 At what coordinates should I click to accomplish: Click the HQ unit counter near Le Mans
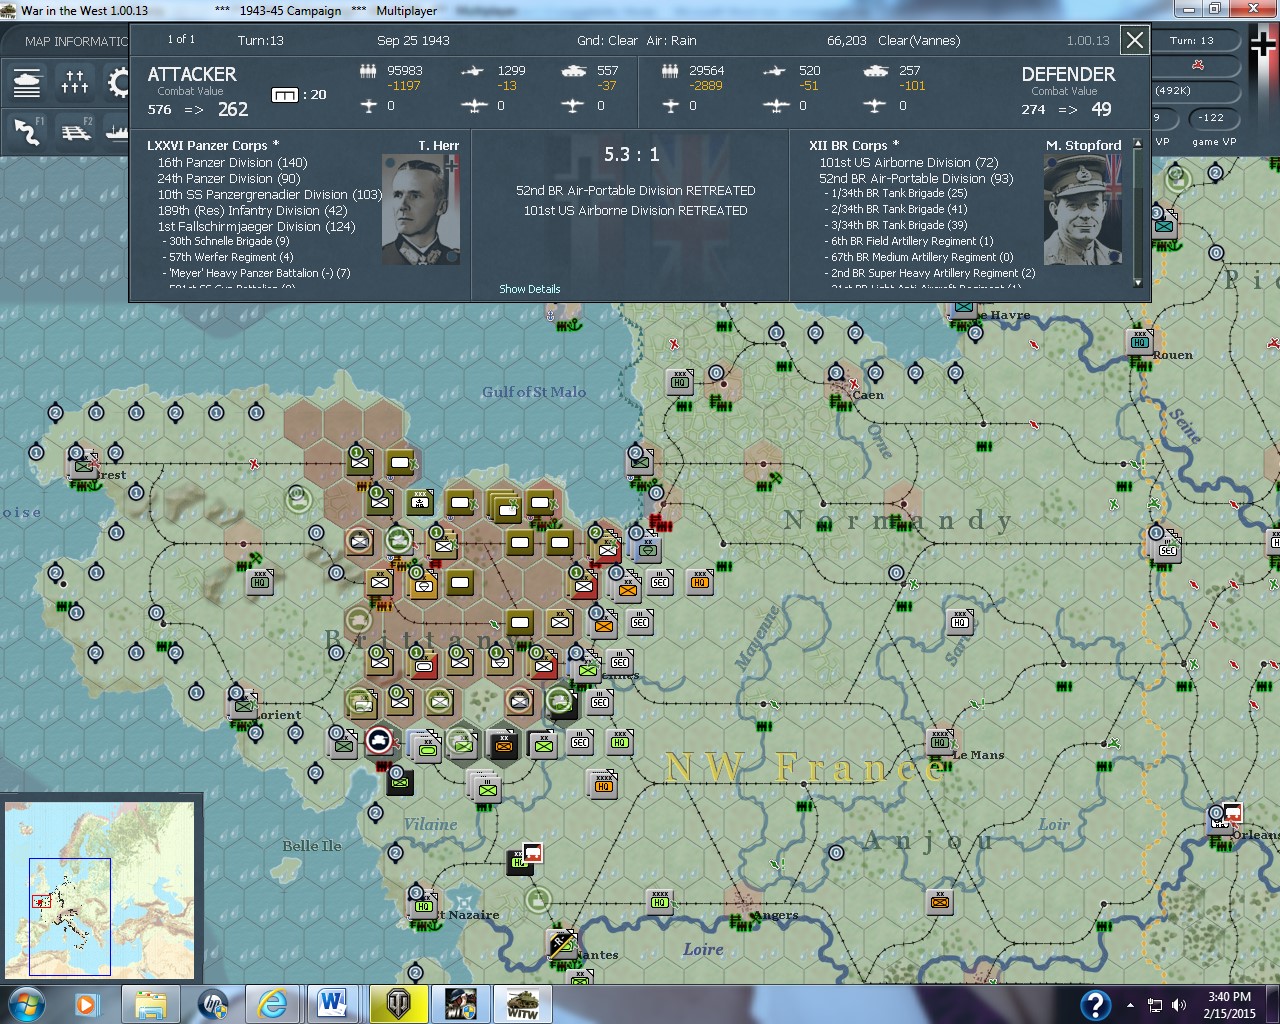[x=940, y=741]
